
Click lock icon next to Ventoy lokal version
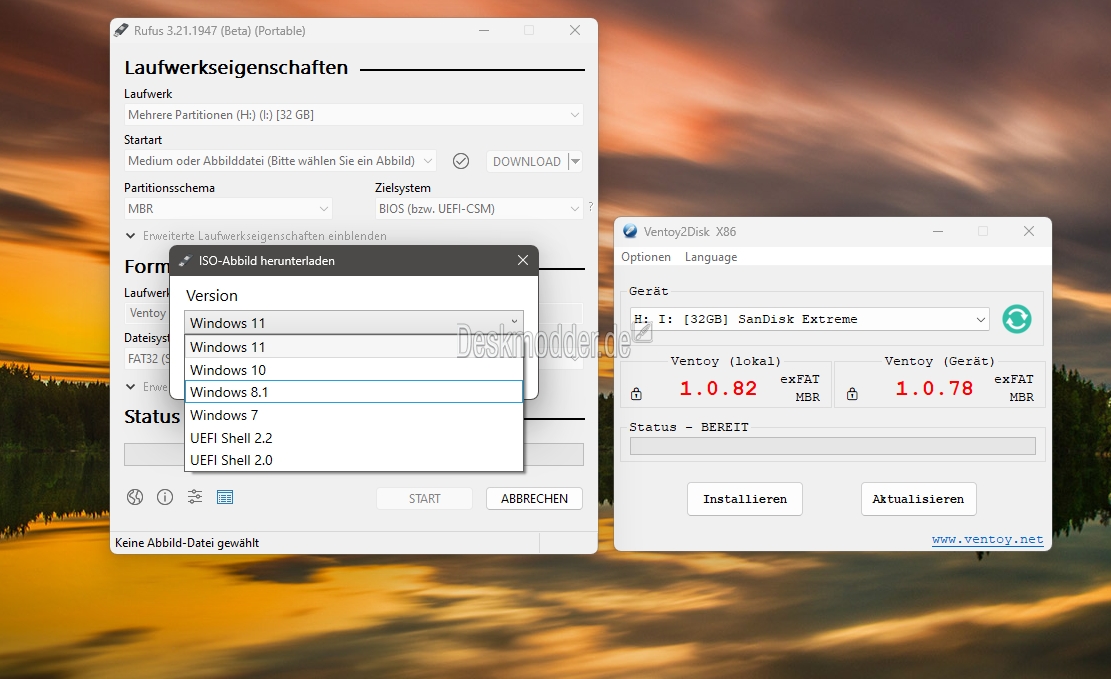[x=636, y=394]
